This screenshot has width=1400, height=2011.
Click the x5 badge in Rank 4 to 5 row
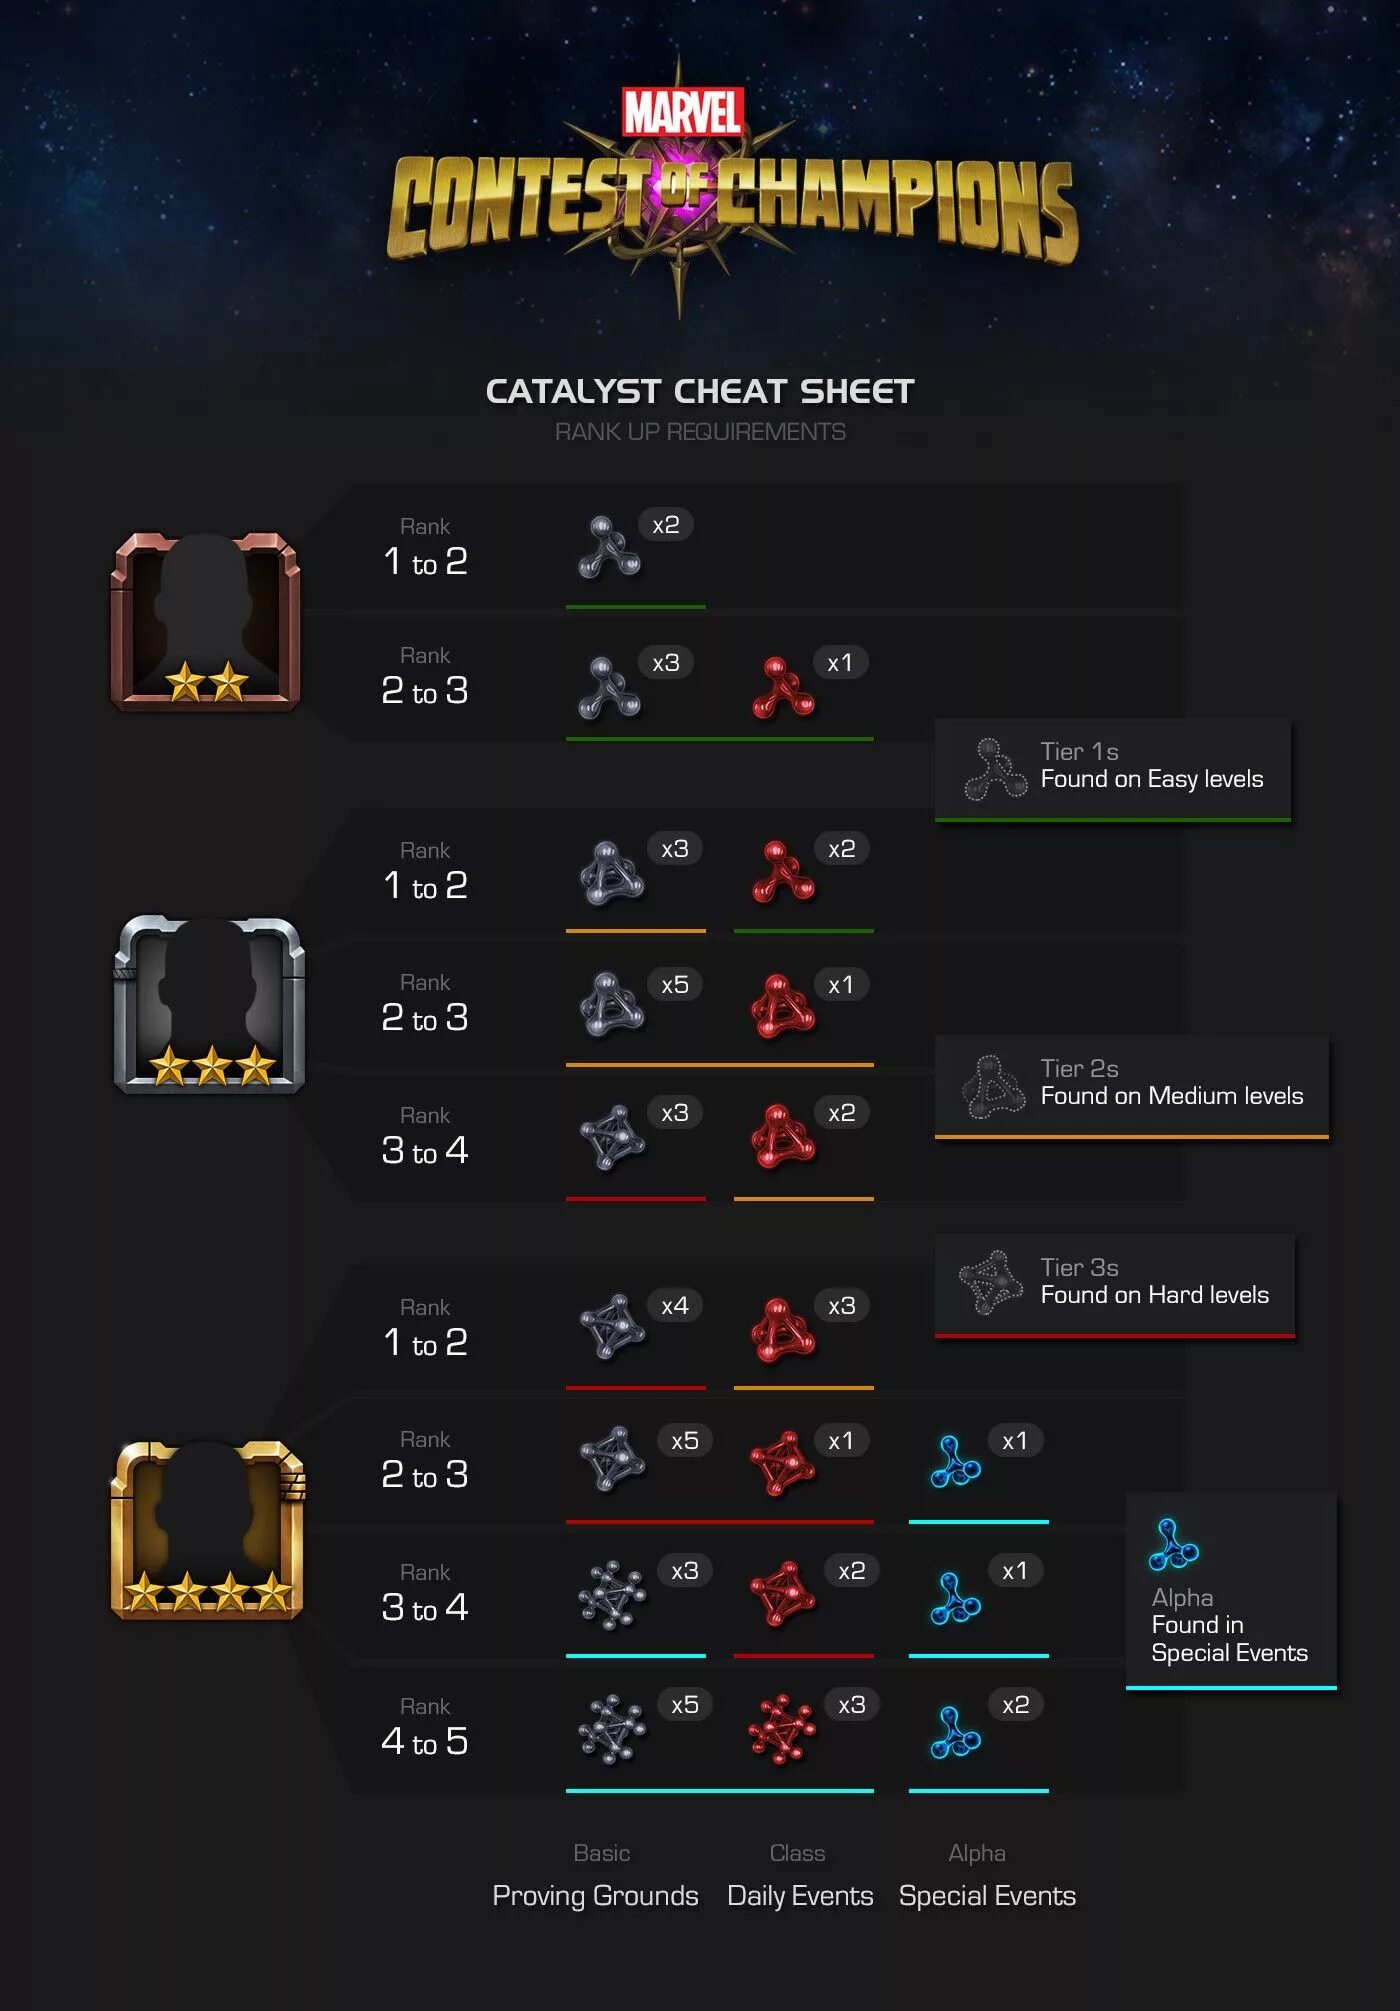[685, 1705]
